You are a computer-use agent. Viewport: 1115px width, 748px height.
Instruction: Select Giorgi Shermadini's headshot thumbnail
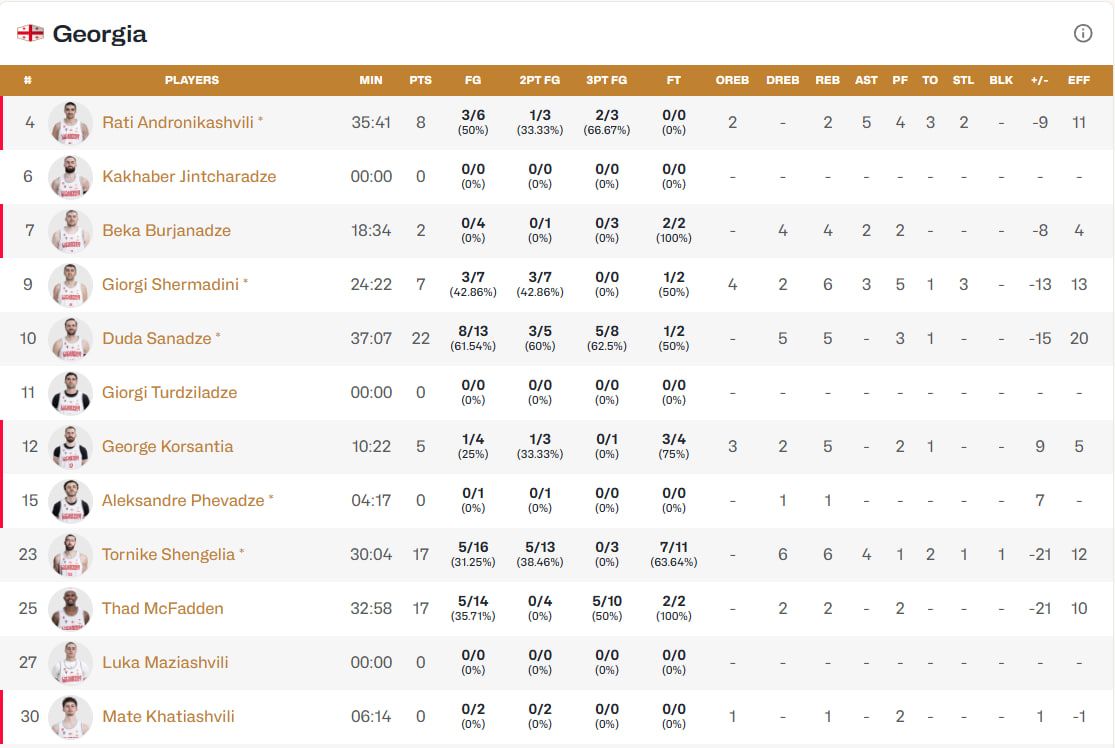[70, 284]
